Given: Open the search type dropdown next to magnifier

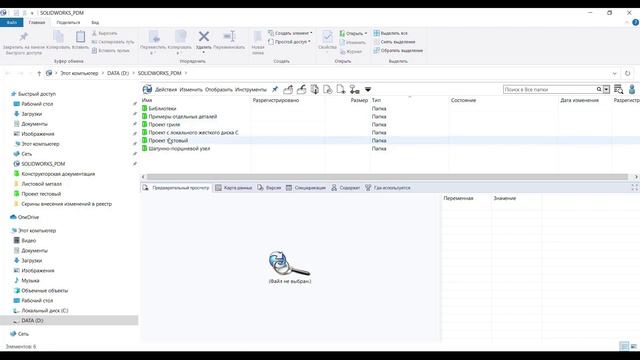Looking at the screenshot, I should coord(607,89).
